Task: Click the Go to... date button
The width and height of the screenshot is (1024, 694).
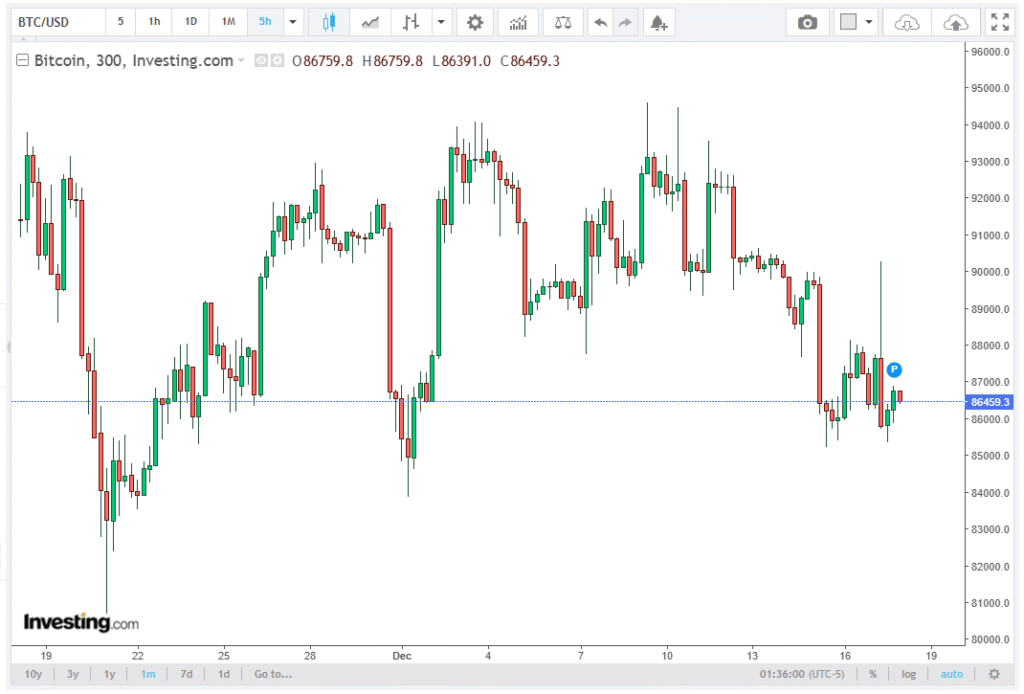Action: [x=273, y=674]
